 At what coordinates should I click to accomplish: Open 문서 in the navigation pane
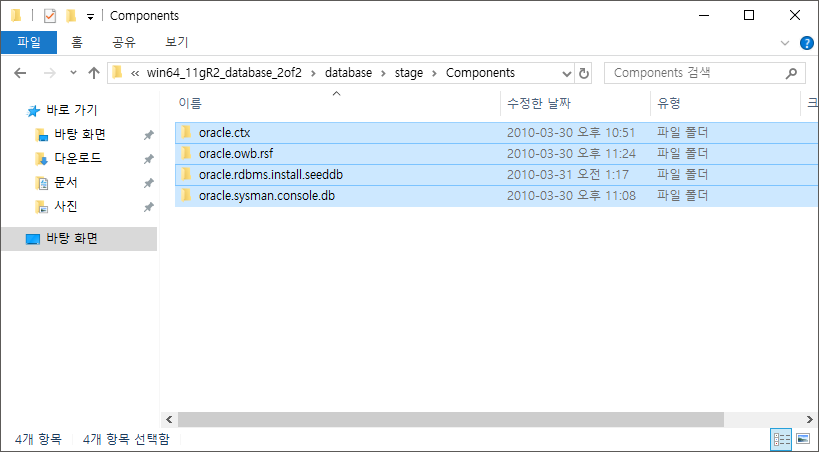point(66,182)
